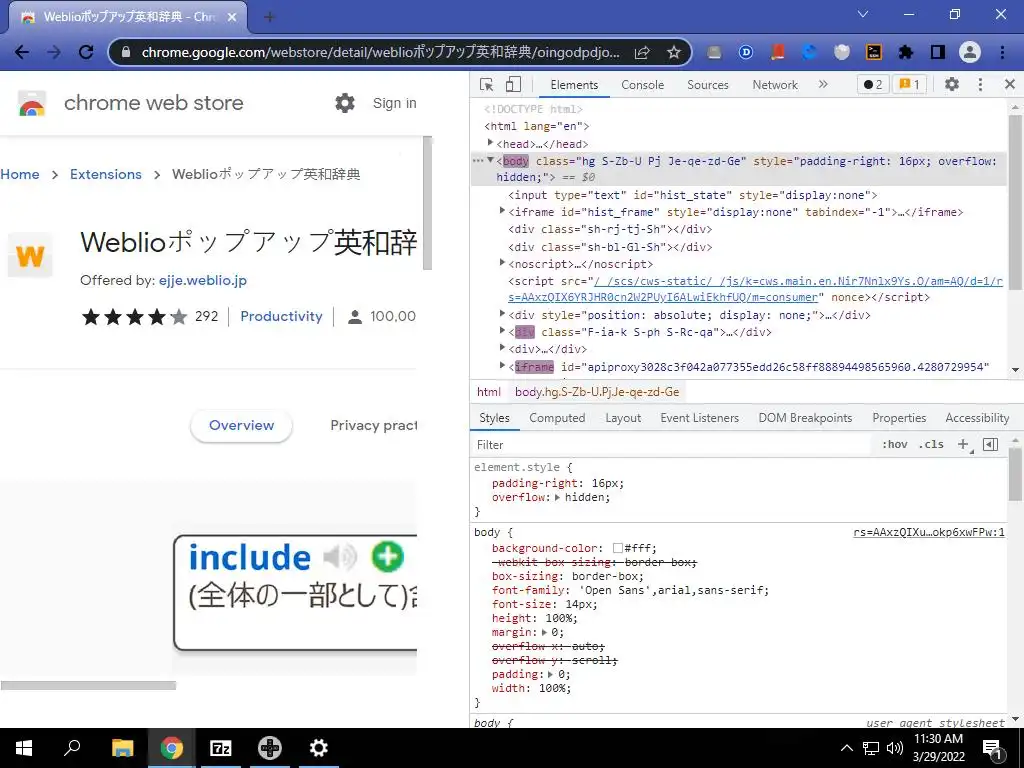Switch to the Network tab
This screenshot has width=1024, height=768.
[x=775, y=85]
